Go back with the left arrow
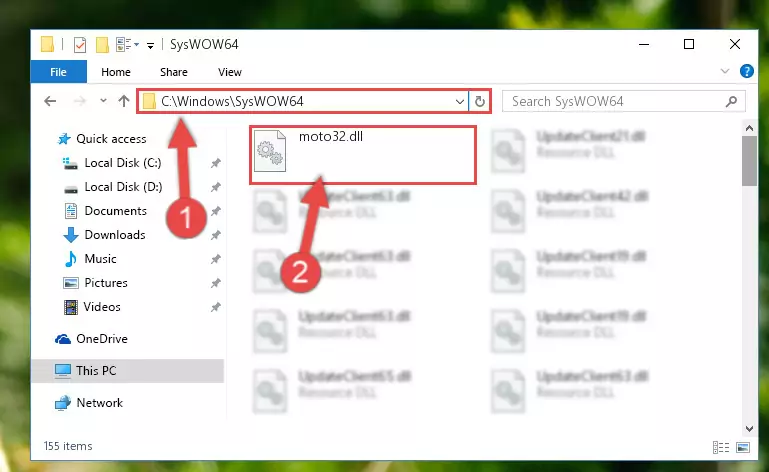The height and width of the screenshot is (472, 769). 50,102
